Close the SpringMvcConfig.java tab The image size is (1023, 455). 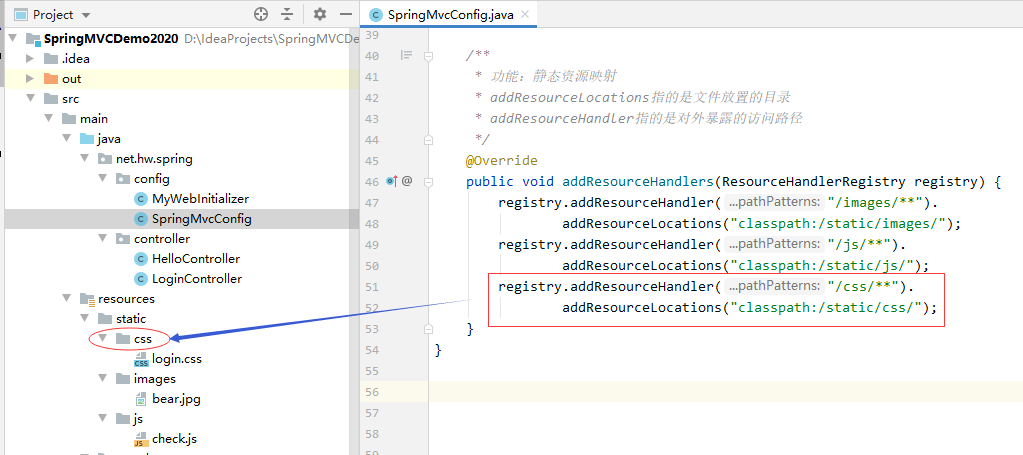click(x=526, y=14)
